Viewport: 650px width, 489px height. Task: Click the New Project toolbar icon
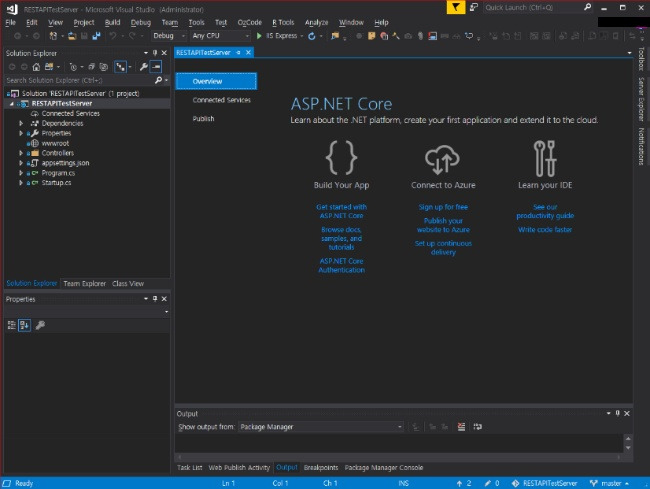click(53, 36)
